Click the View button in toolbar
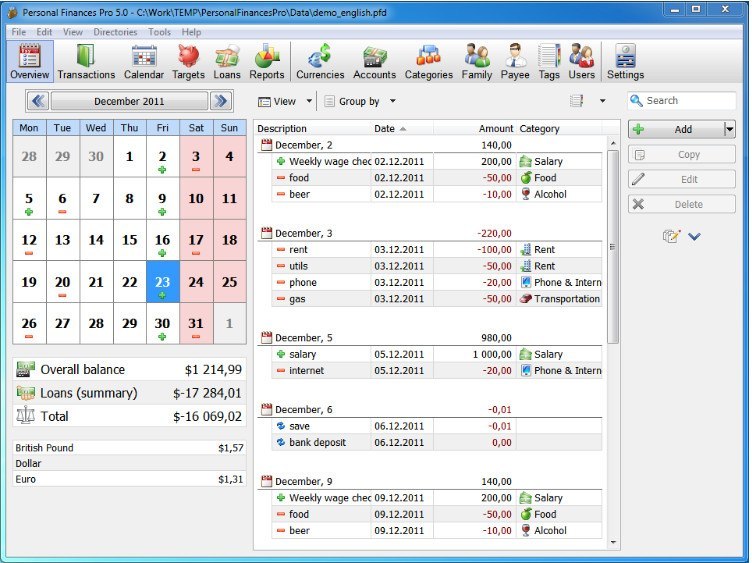 coord(277,101)
